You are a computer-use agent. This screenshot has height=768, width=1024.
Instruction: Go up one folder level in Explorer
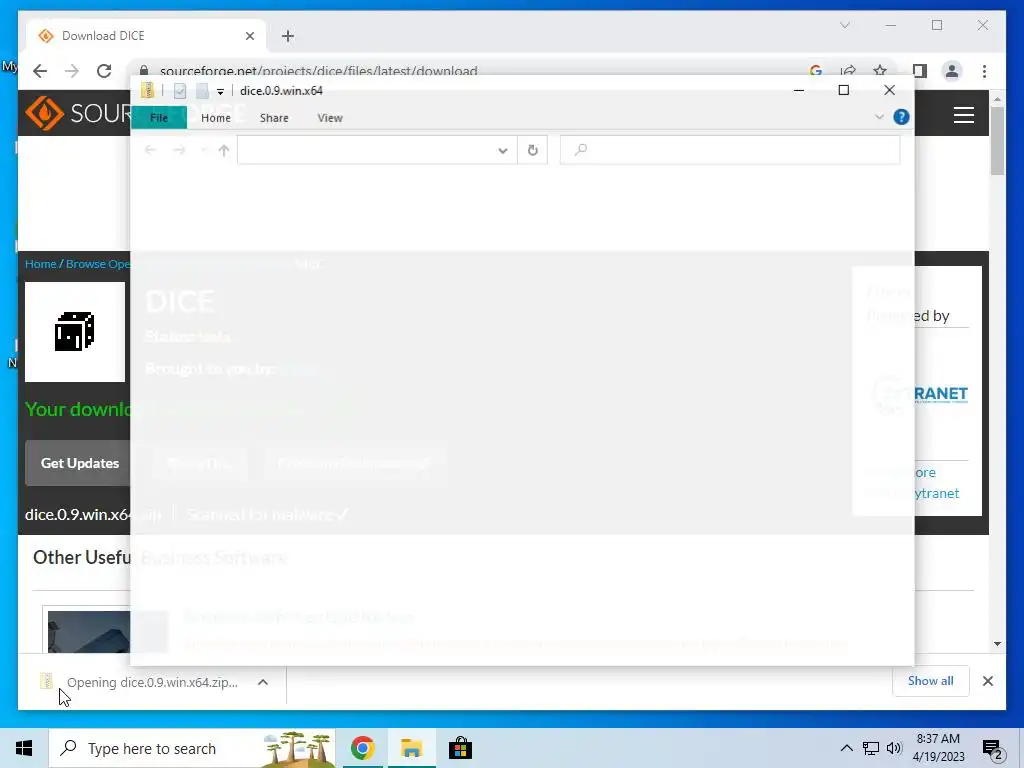click(x=224, y=150)
